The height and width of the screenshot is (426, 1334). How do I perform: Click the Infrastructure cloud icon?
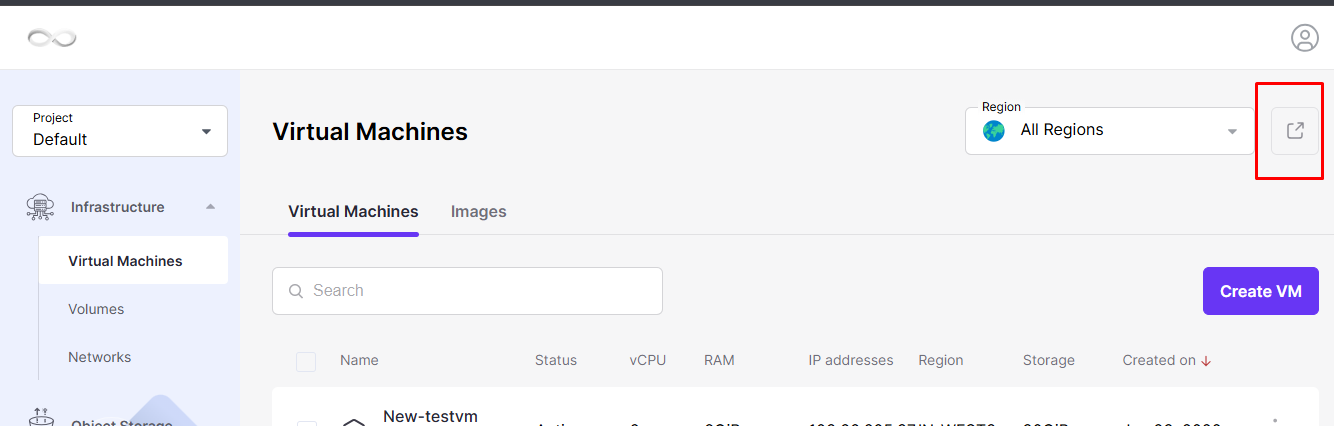point(41,207)
